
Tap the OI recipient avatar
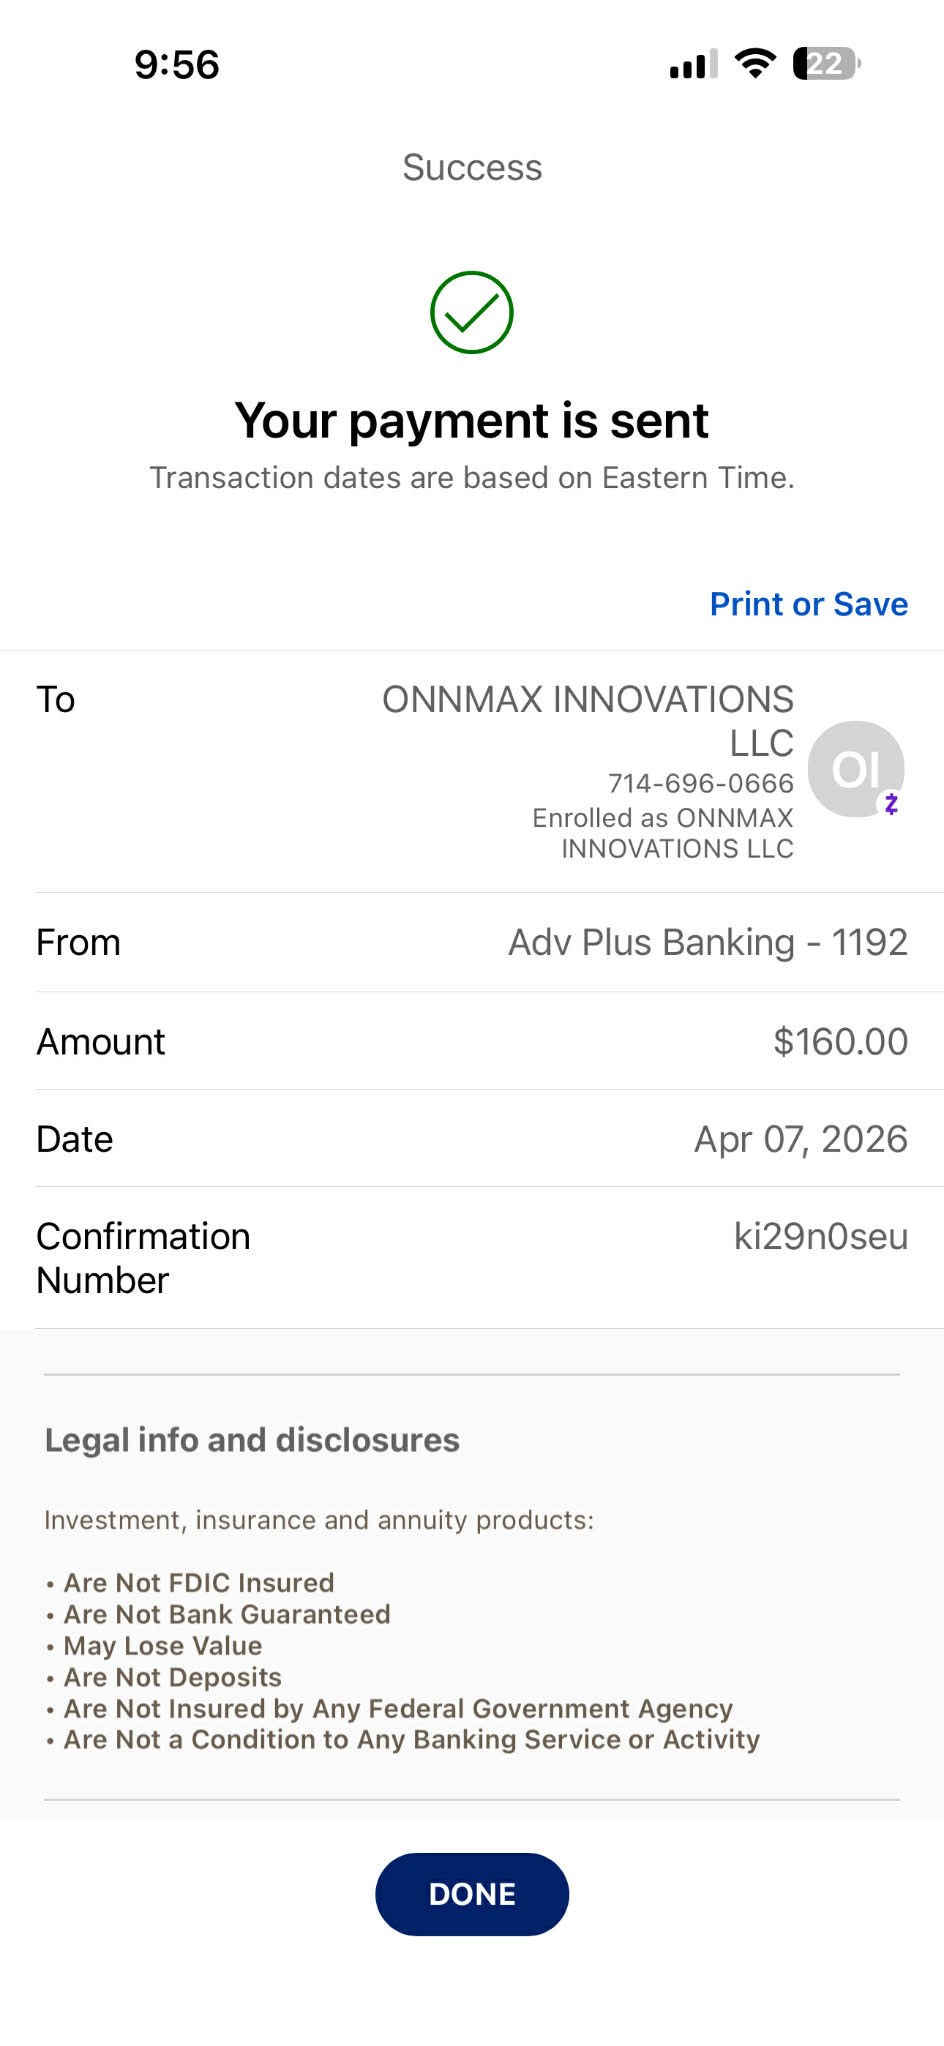pyautogui.click(x=855, y=768)
